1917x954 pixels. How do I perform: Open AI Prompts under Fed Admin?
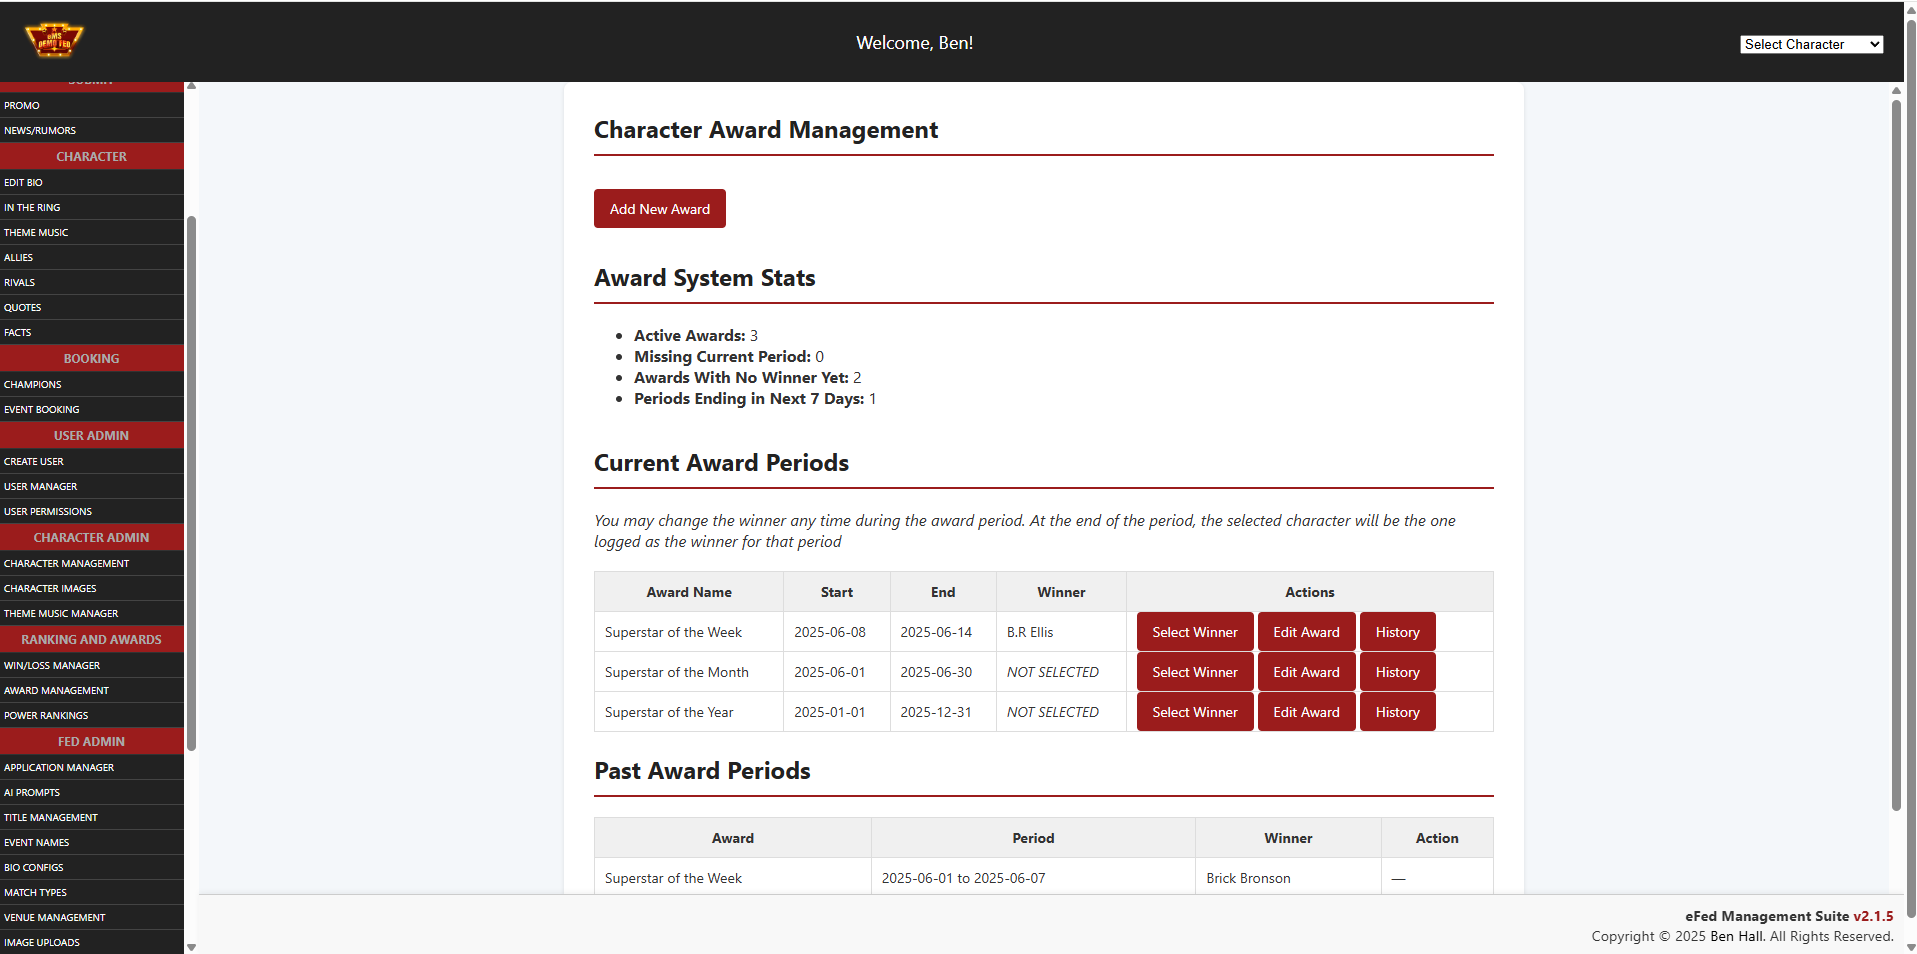(x=32, y=792)
